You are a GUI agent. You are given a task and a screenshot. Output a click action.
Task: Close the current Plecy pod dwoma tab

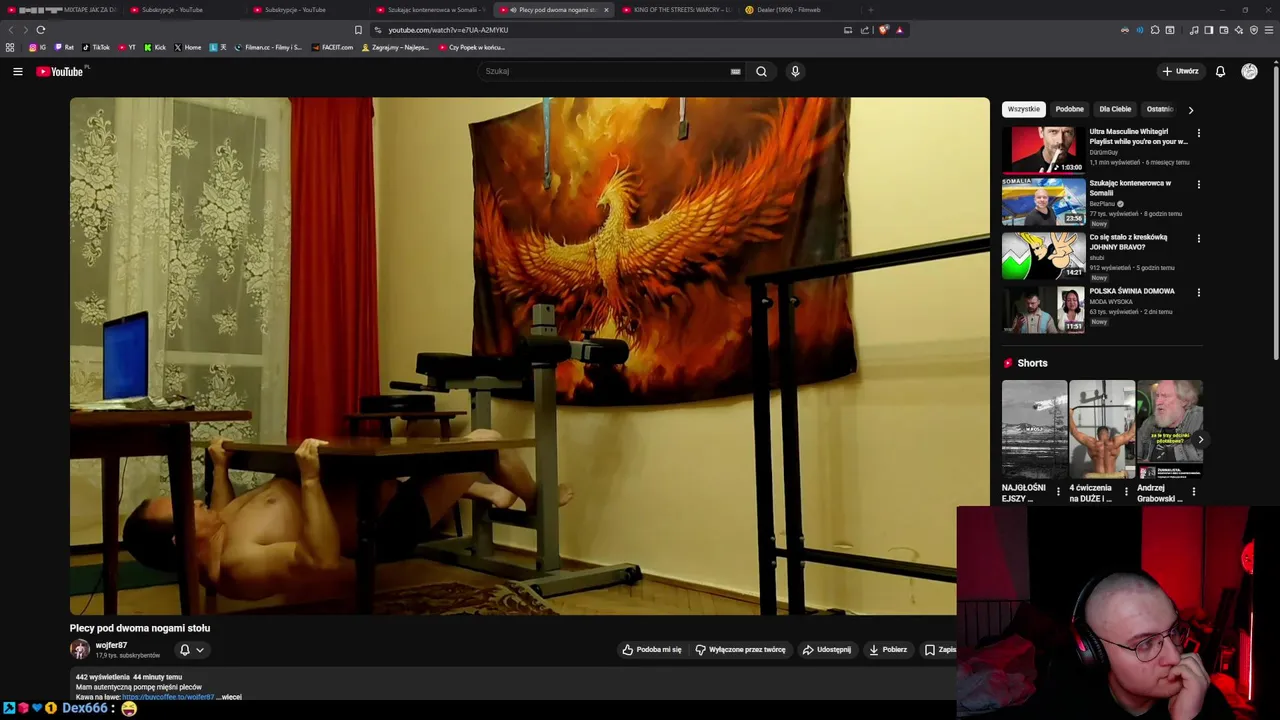point(606,10)
